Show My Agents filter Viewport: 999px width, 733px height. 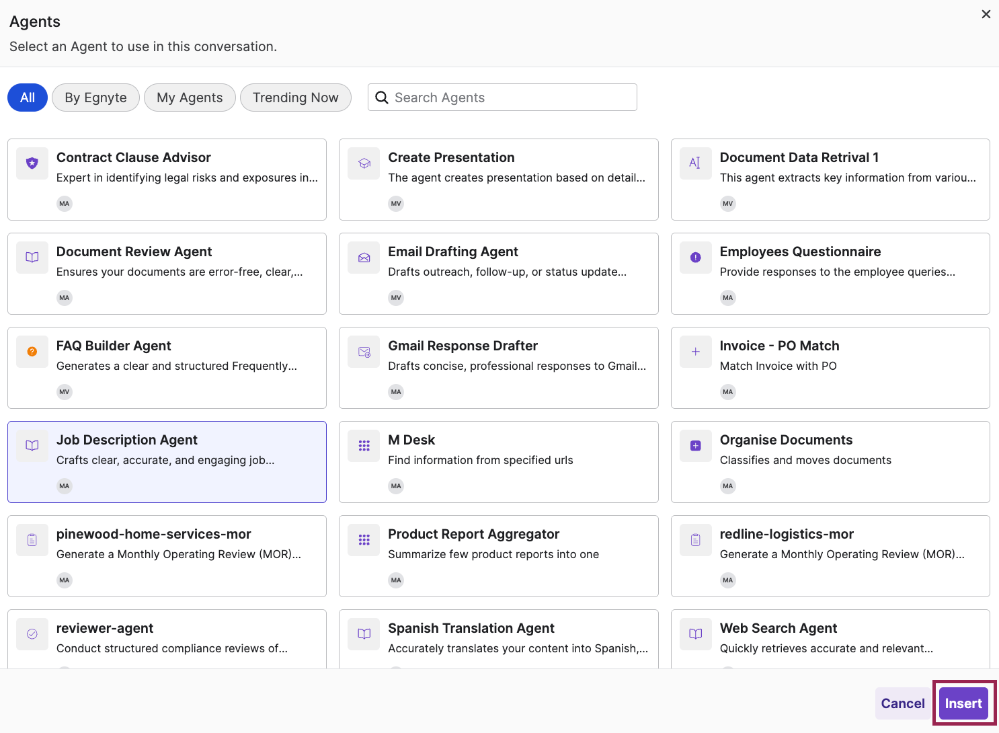click(190, 98)
